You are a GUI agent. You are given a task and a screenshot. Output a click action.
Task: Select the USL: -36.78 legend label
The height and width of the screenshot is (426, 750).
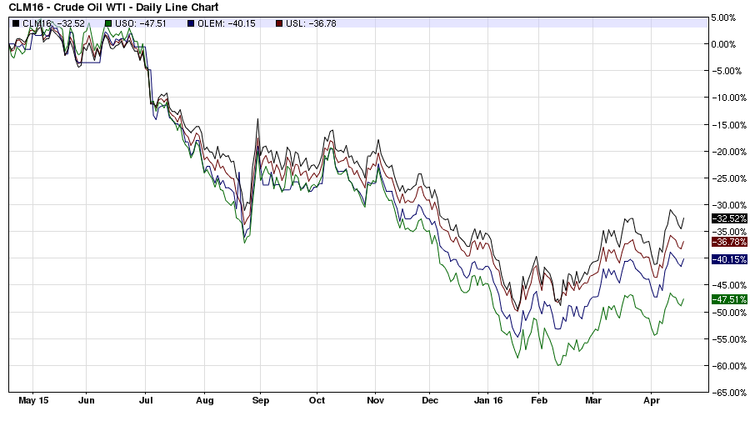[x=315, y=24]
